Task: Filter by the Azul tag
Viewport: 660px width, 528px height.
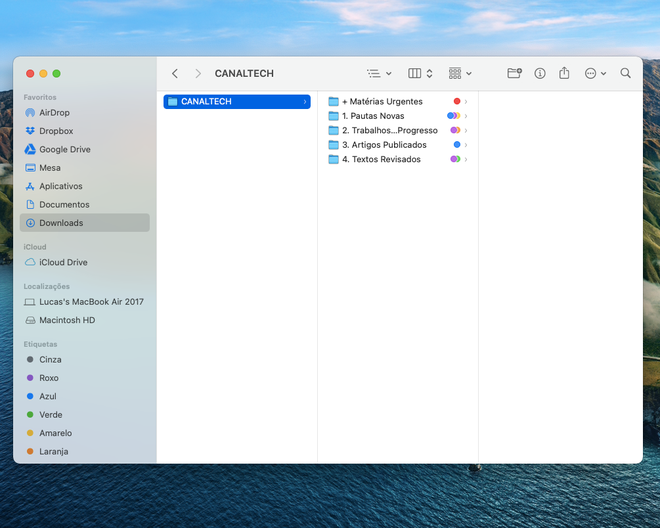Action: pos(85,396)
